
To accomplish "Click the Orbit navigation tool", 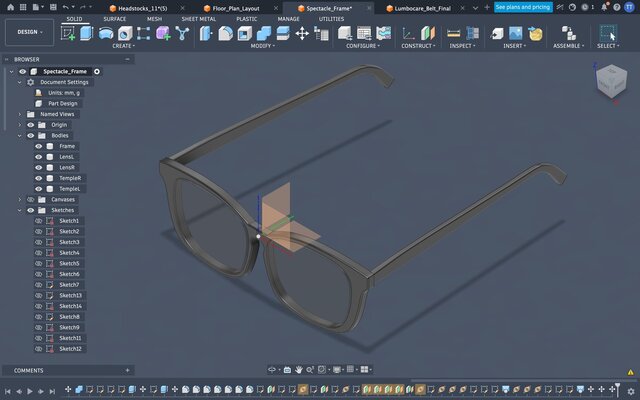I will click(271, 369).
